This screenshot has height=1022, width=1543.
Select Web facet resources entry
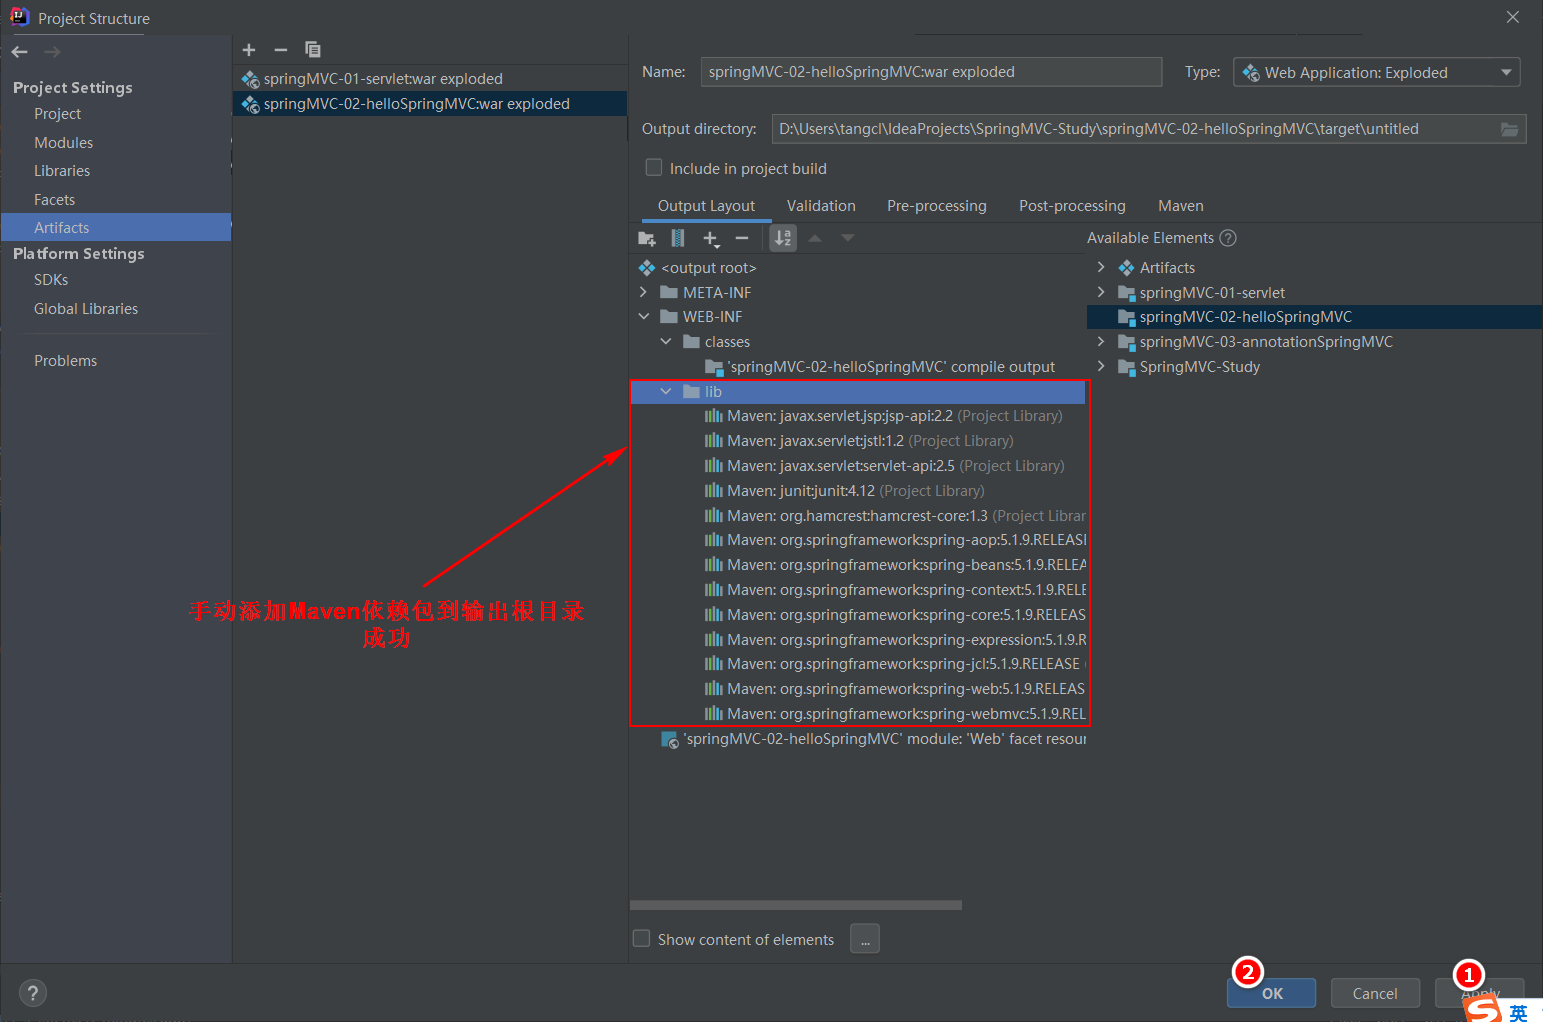click(x=873, y=739)
